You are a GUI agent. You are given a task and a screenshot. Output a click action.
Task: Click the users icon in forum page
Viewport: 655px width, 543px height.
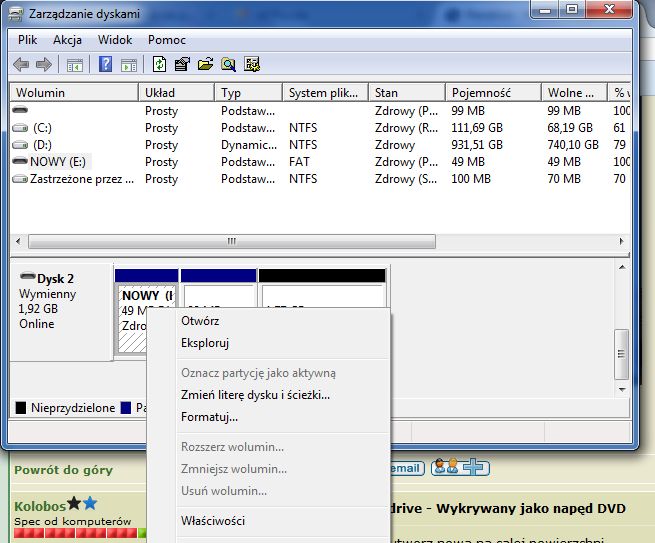pyautogui.click(x=445, y=467)
